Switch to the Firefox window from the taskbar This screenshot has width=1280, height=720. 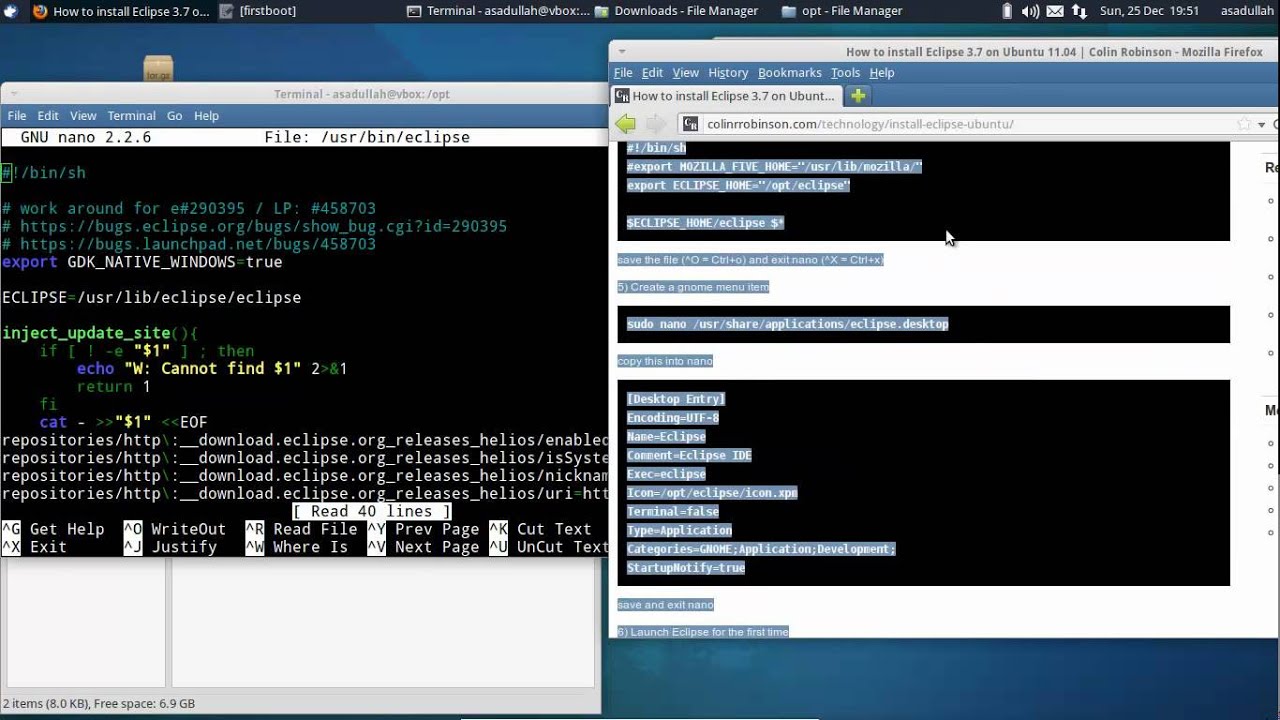pos(121,11)
